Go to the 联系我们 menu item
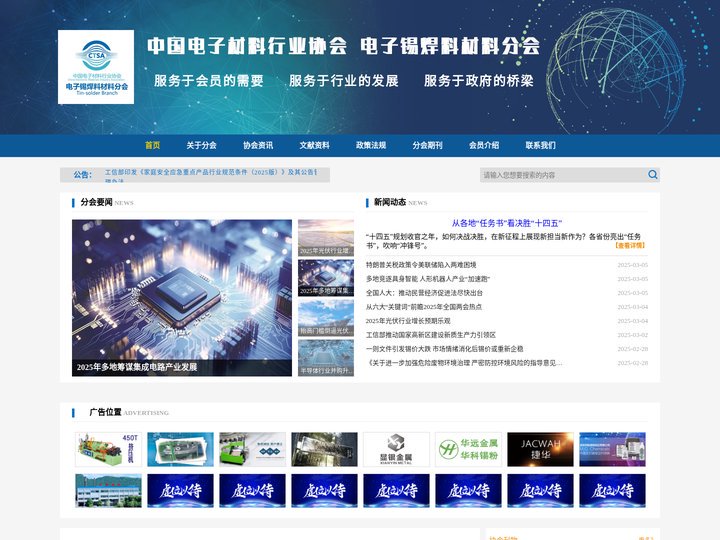 (x=540, y=146)
